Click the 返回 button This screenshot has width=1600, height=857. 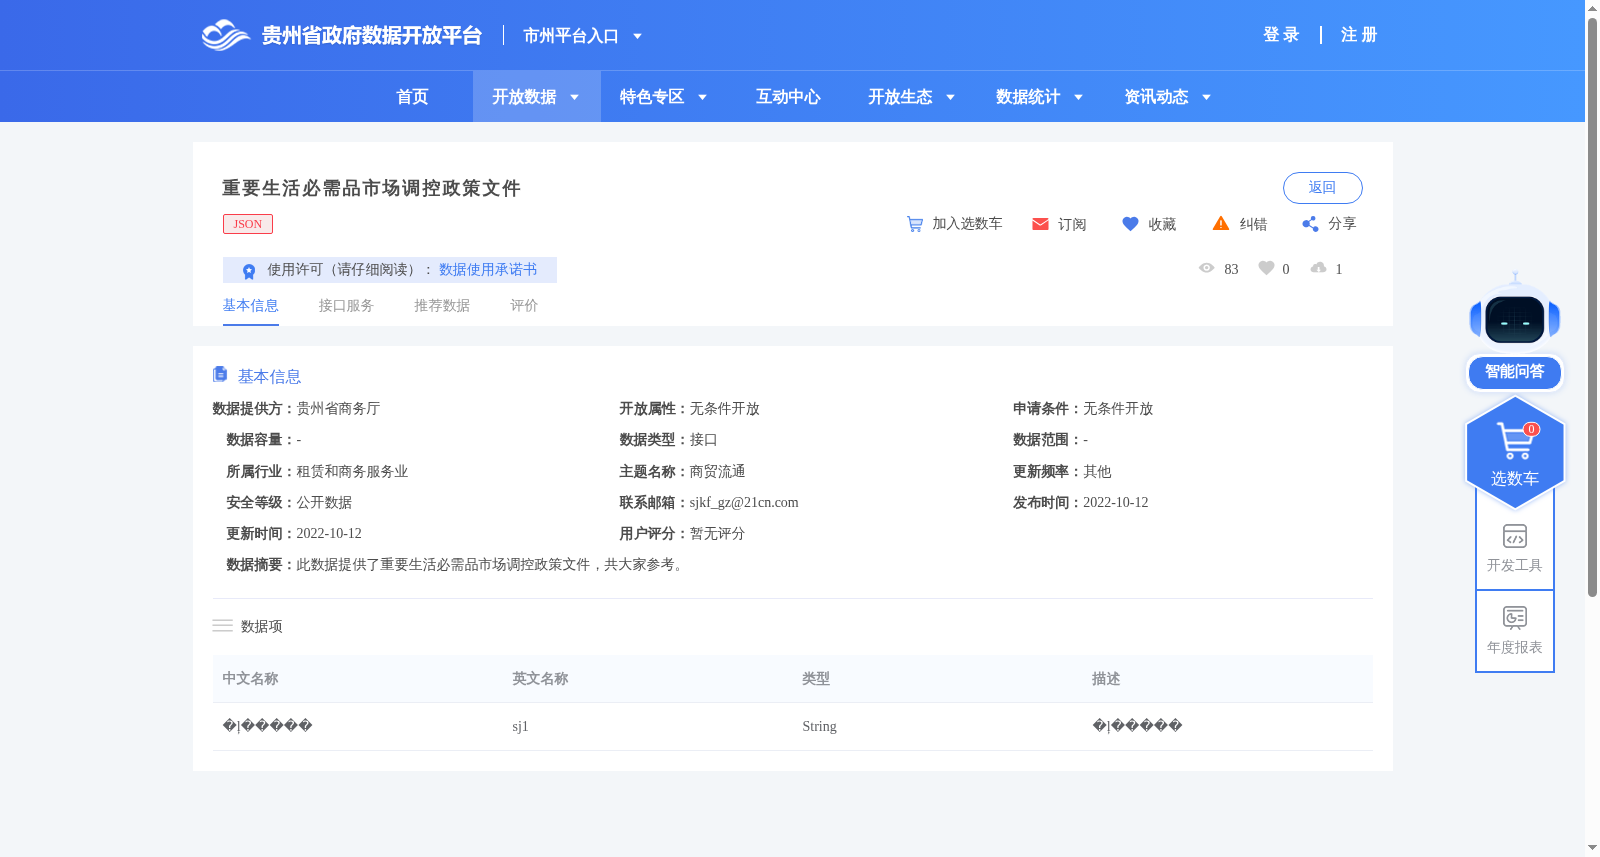point(1322,188)
